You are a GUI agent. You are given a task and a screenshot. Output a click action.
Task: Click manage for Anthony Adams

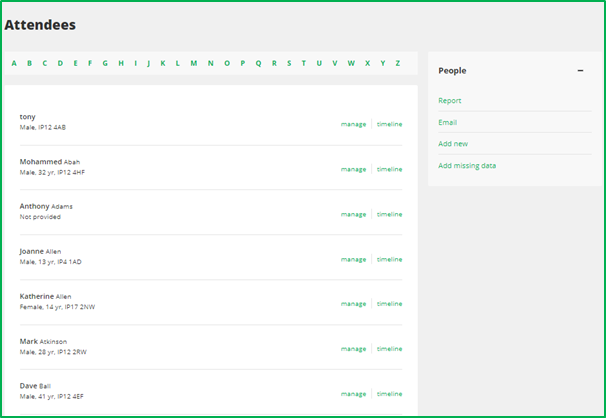coord(353,214)
